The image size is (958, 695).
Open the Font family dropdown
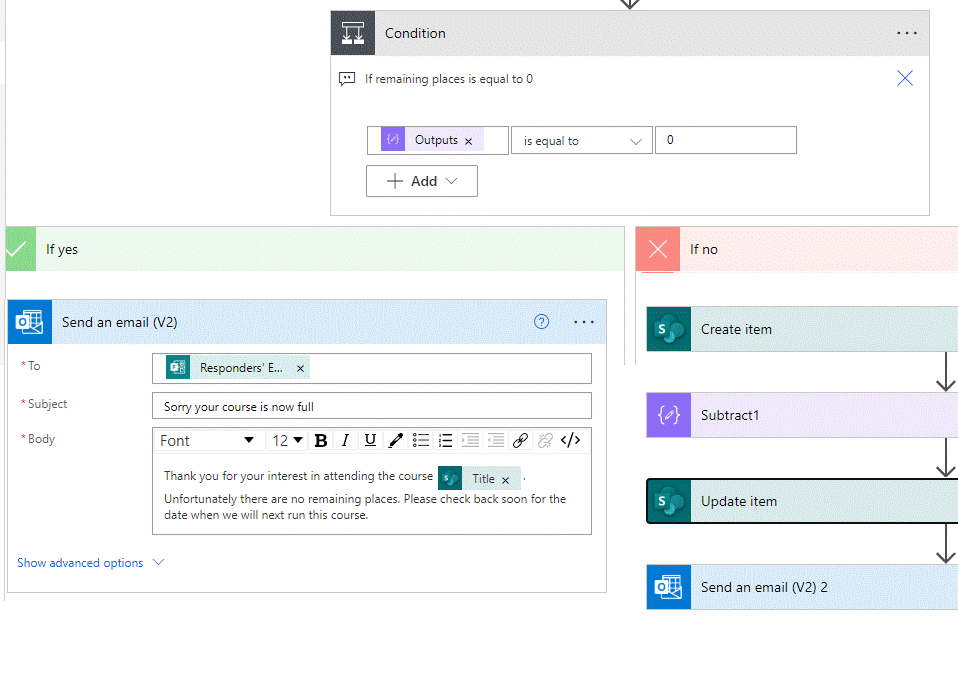coord(207,440)
